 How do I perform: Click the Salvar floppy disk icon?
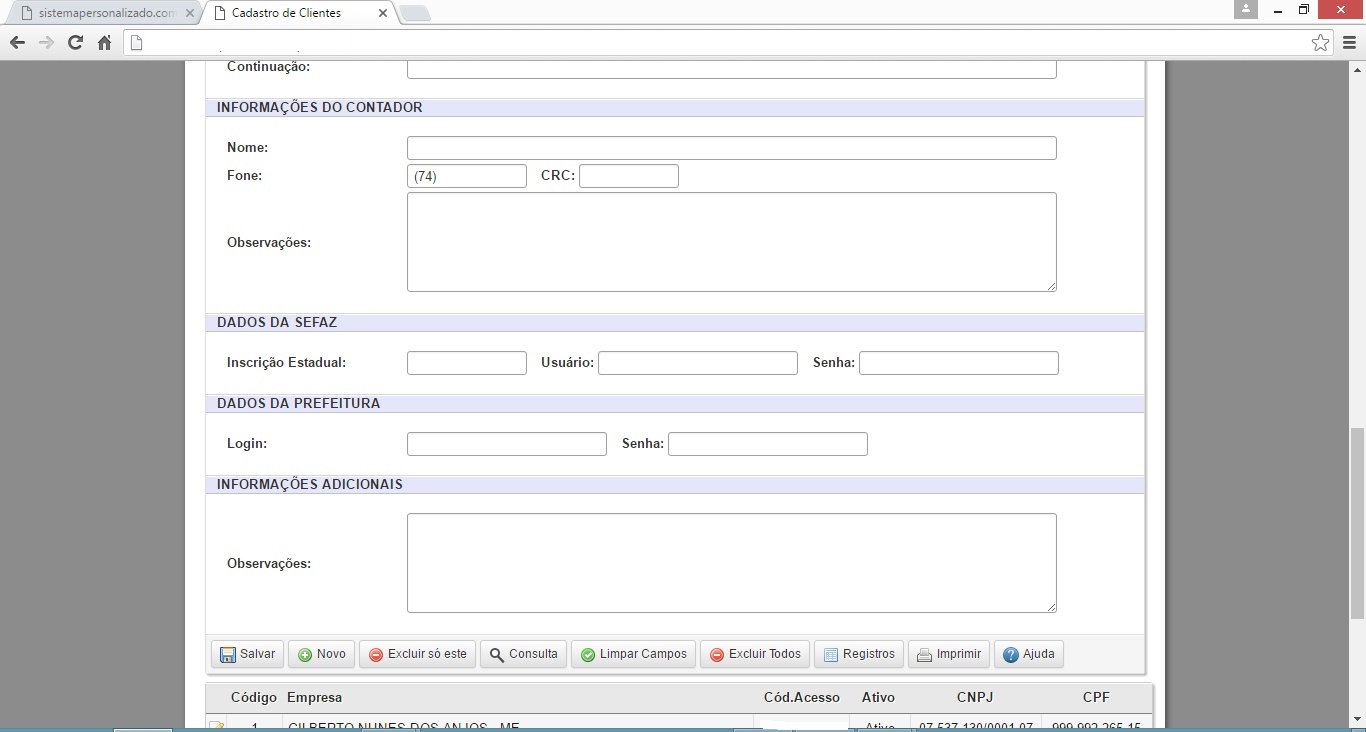pyautogui.click(x=228, y=655)
